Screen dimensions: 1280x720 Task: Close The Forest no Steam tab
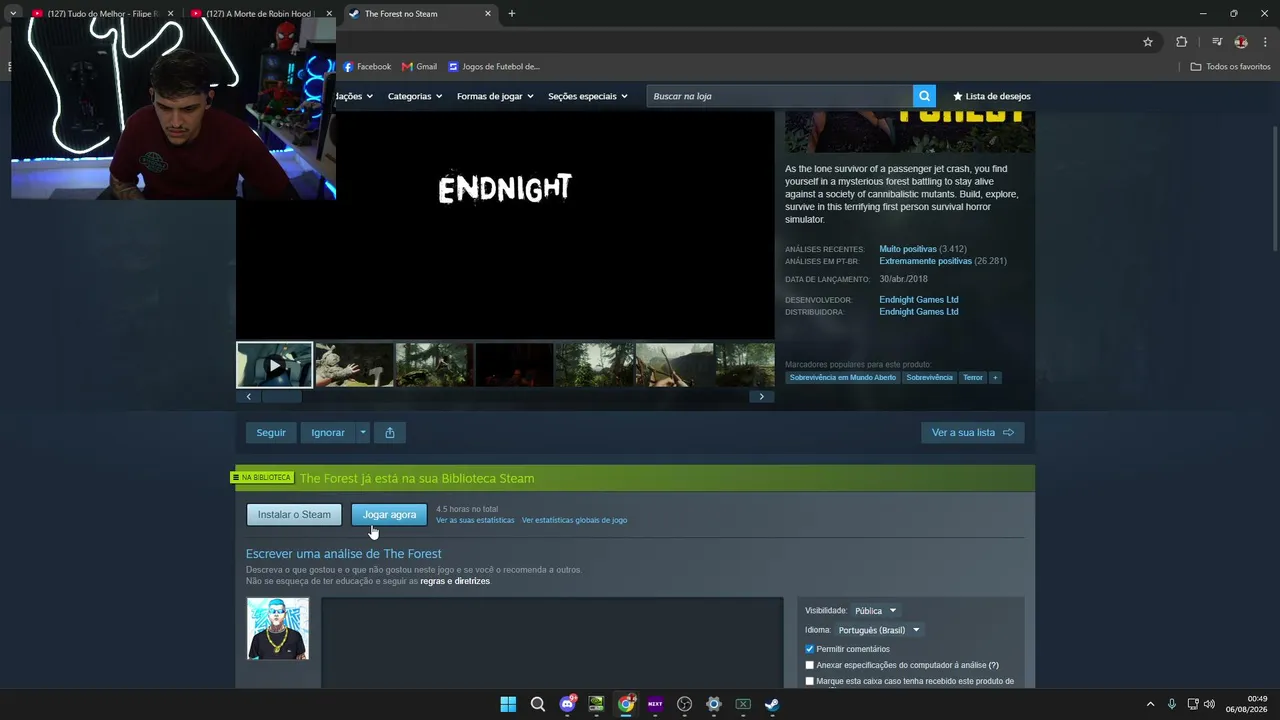488,14
